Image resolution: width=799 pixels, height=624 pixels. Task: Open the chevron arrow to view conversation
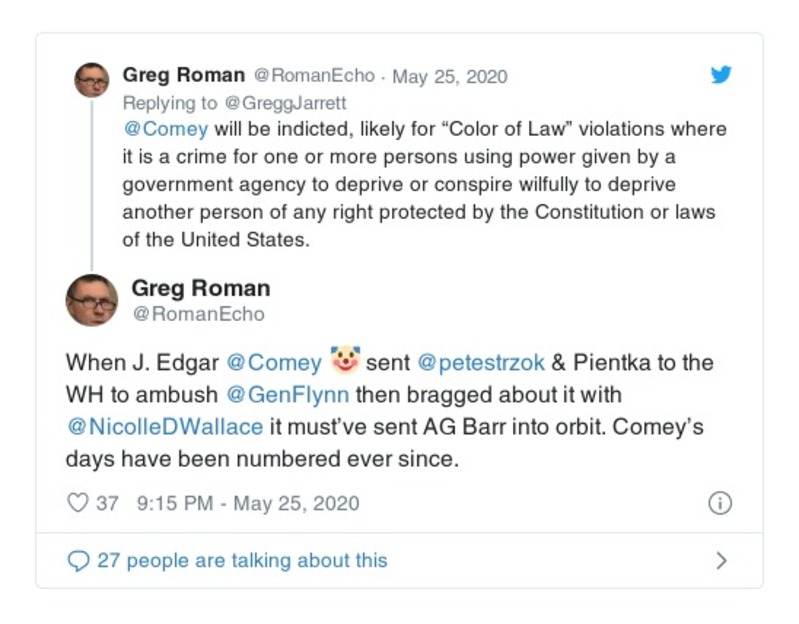pyautogui.click(x=721, y=561)
